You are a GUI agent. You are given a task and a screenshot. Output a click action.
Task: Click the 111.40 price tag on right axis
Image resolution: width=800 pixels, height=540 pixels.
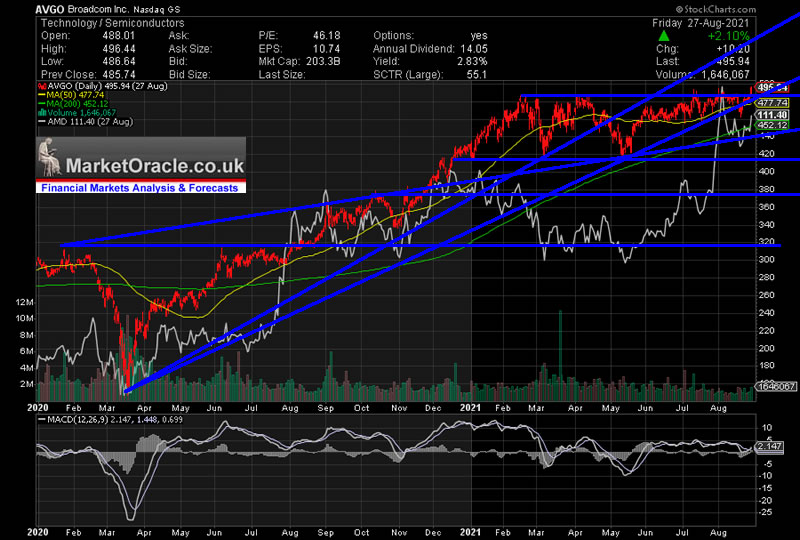point(772,115)
